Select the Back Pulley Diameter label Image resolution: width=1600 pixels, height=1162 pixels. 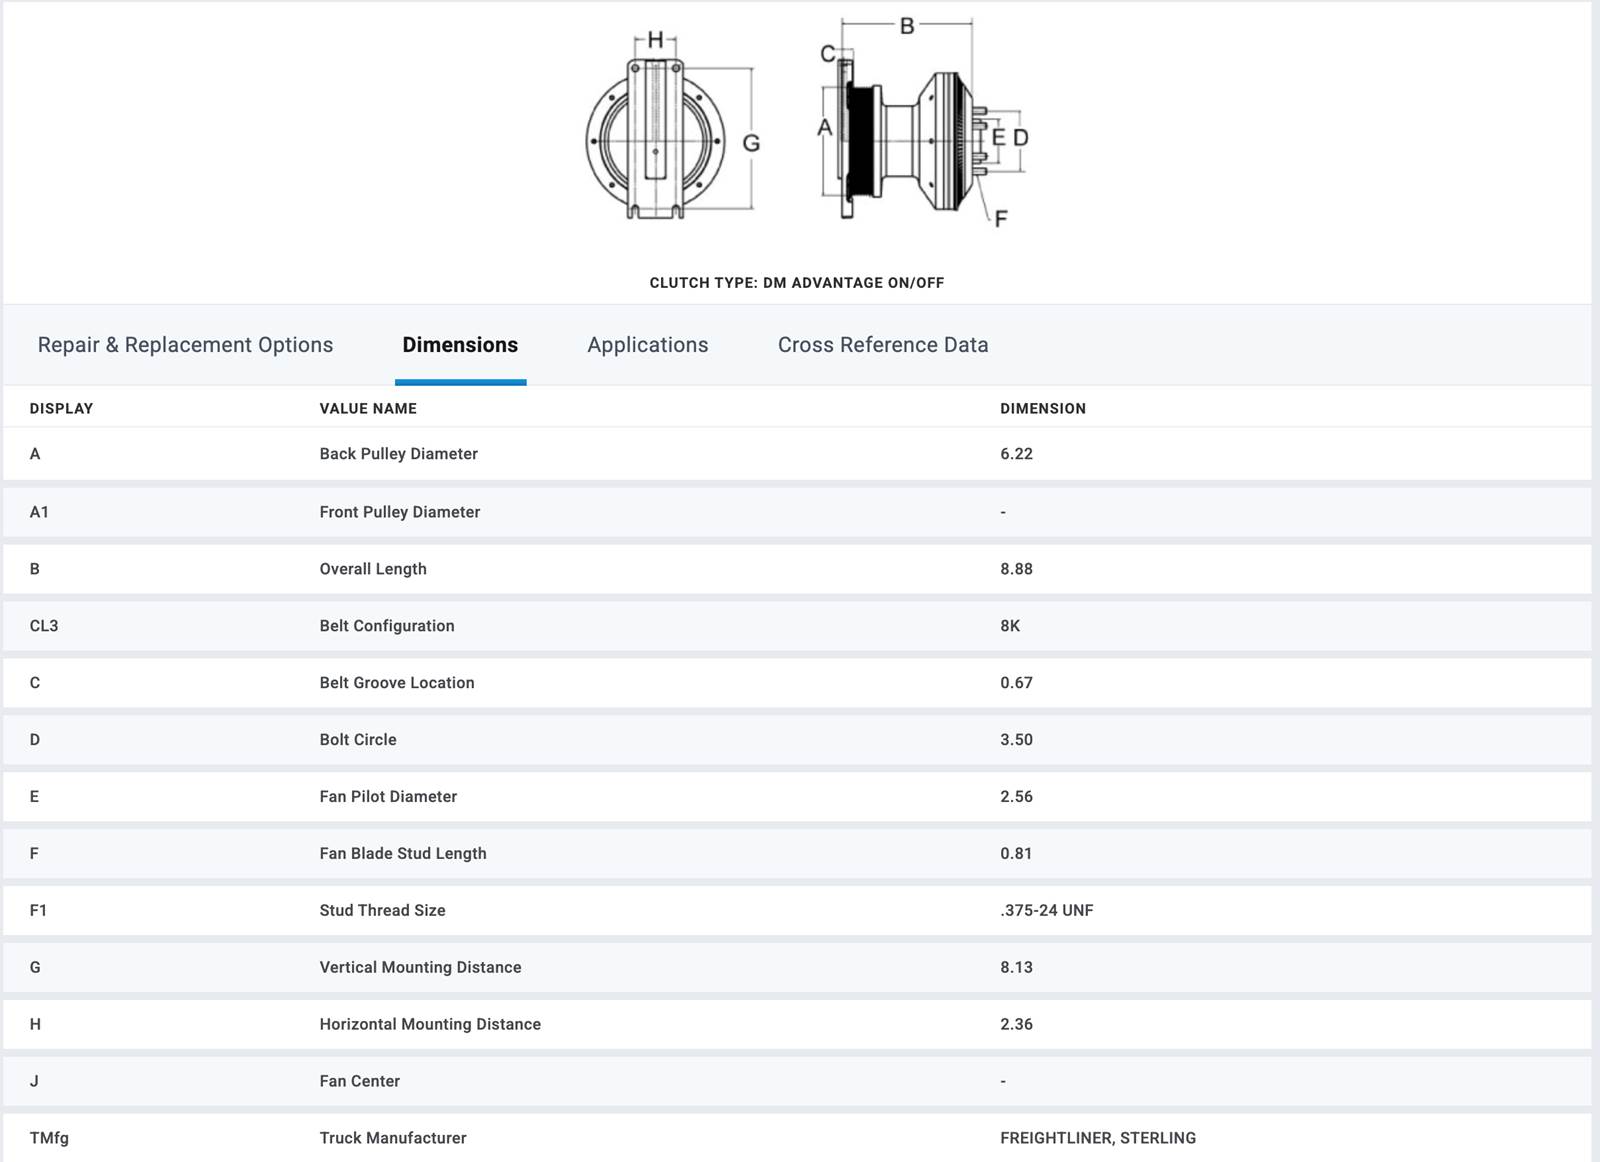click(x=398, y=454)
